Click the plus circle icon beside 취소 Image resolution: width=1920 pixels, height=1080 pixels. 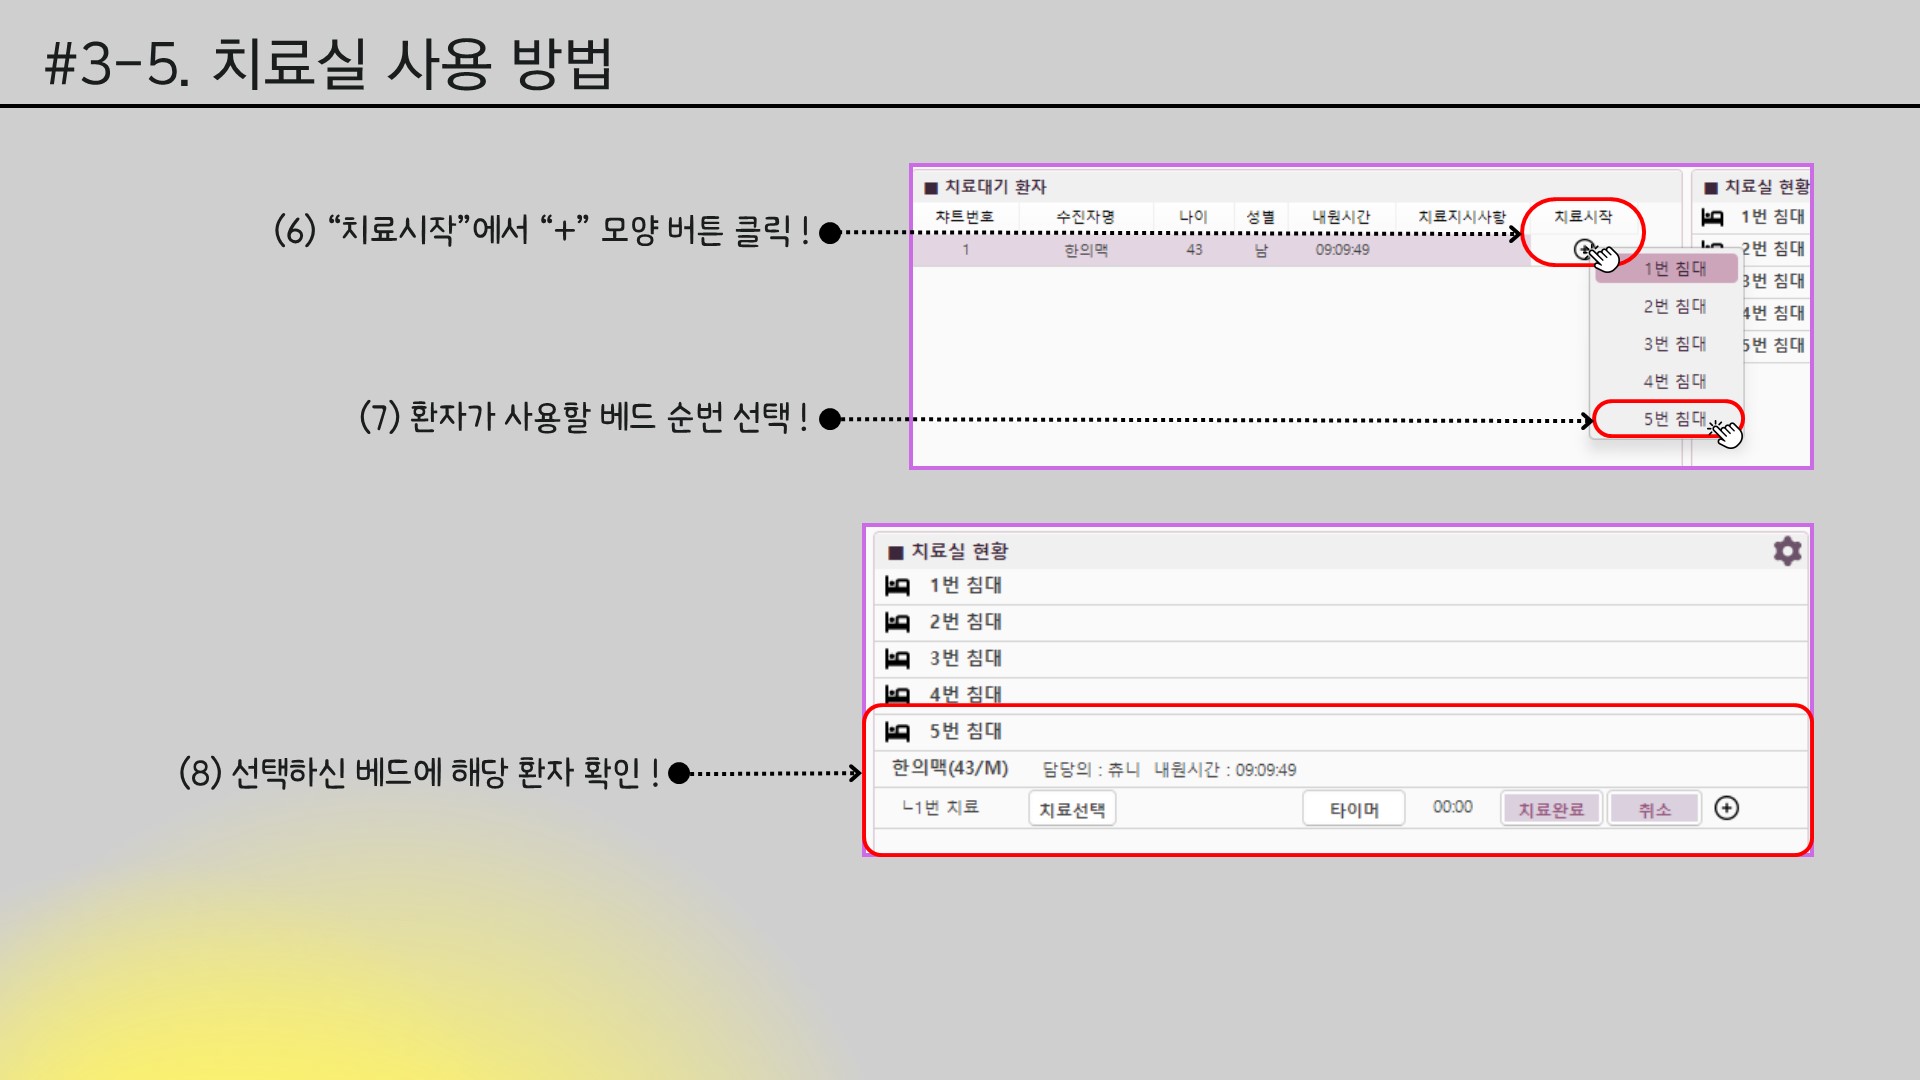click(1726, 808)
